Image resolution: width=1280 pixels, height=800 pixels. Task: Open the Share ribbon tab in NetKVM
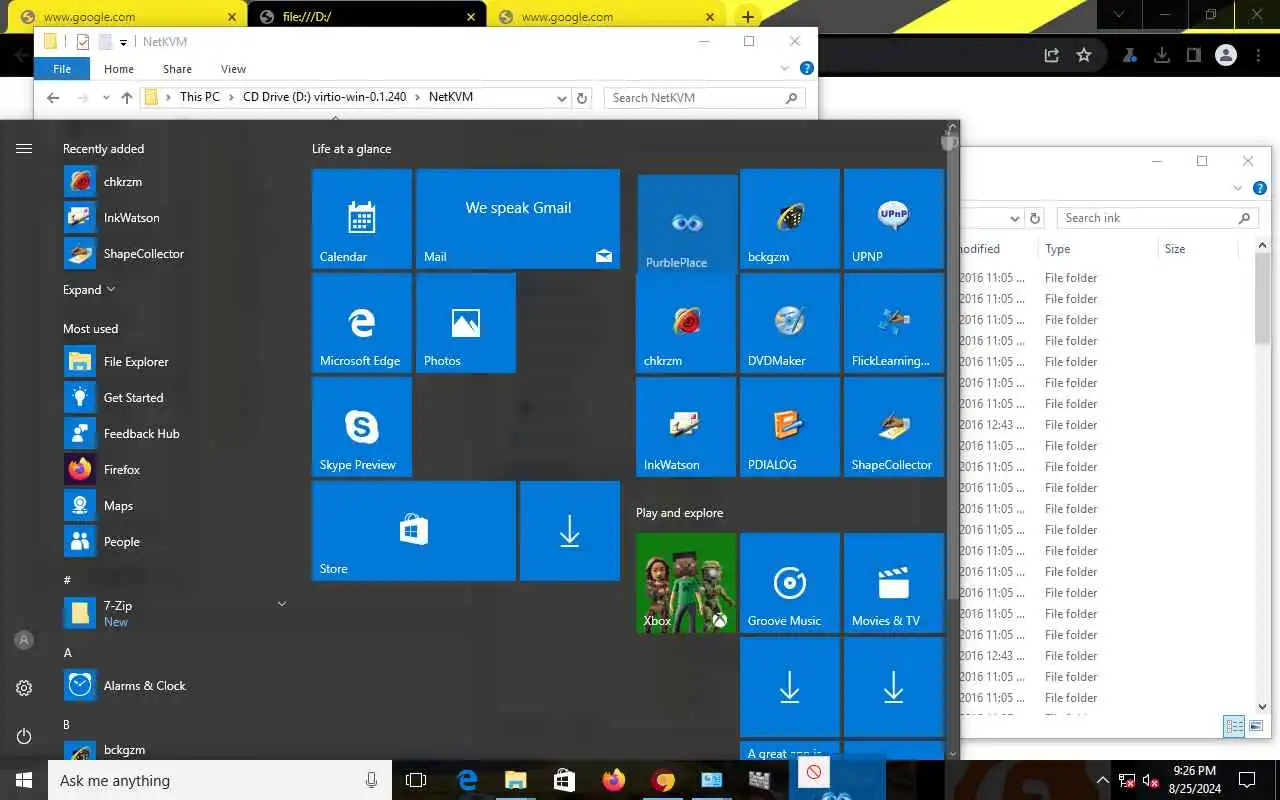[x=177, y=69]
